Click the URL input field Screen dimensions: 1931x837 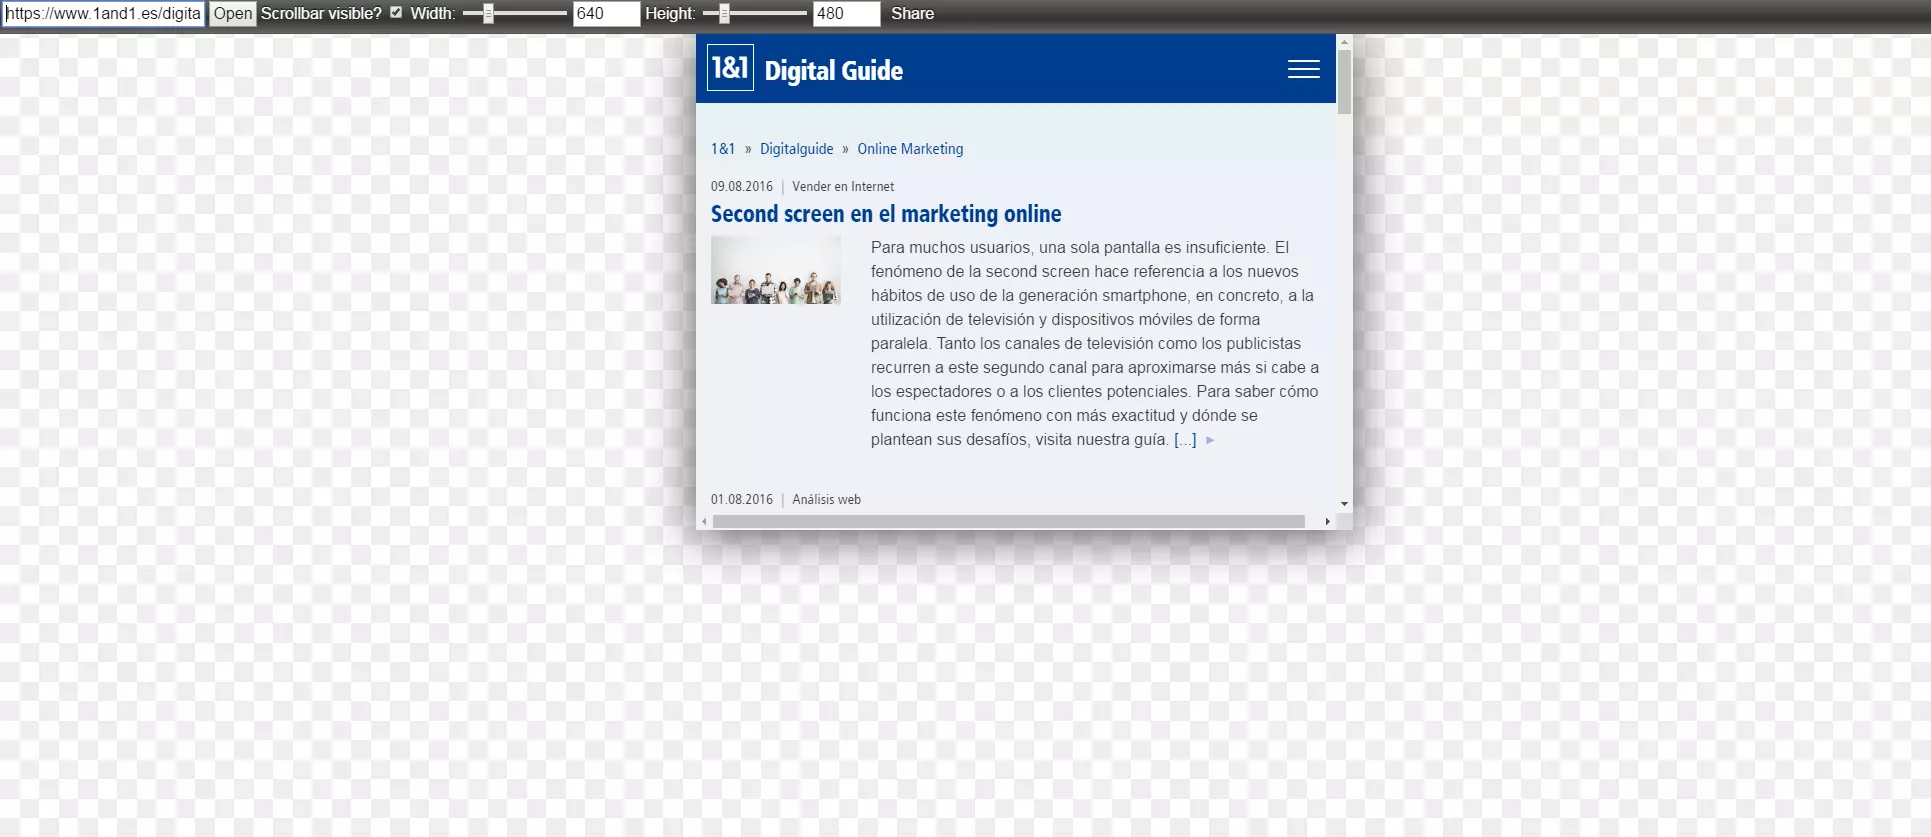click(104, 13)
